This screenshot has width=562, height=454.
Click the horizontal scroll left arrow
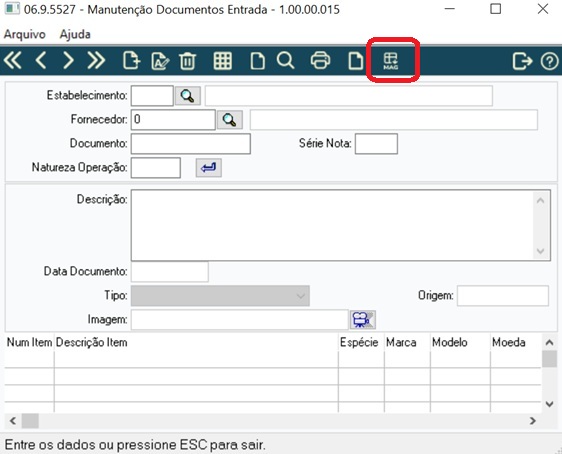click(13, 421)
